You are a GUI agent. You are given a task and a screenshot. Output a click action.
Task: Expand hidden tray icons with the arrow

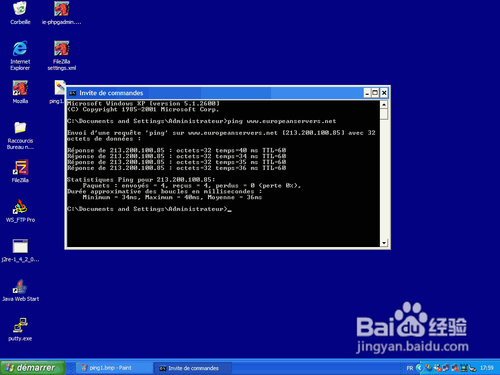tap(420, 368)
